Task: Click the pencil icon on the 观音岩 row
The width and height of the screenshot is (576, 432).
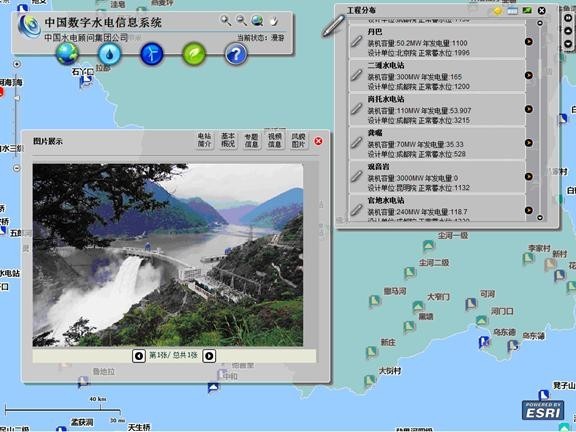Action: (x=356, y=176)
